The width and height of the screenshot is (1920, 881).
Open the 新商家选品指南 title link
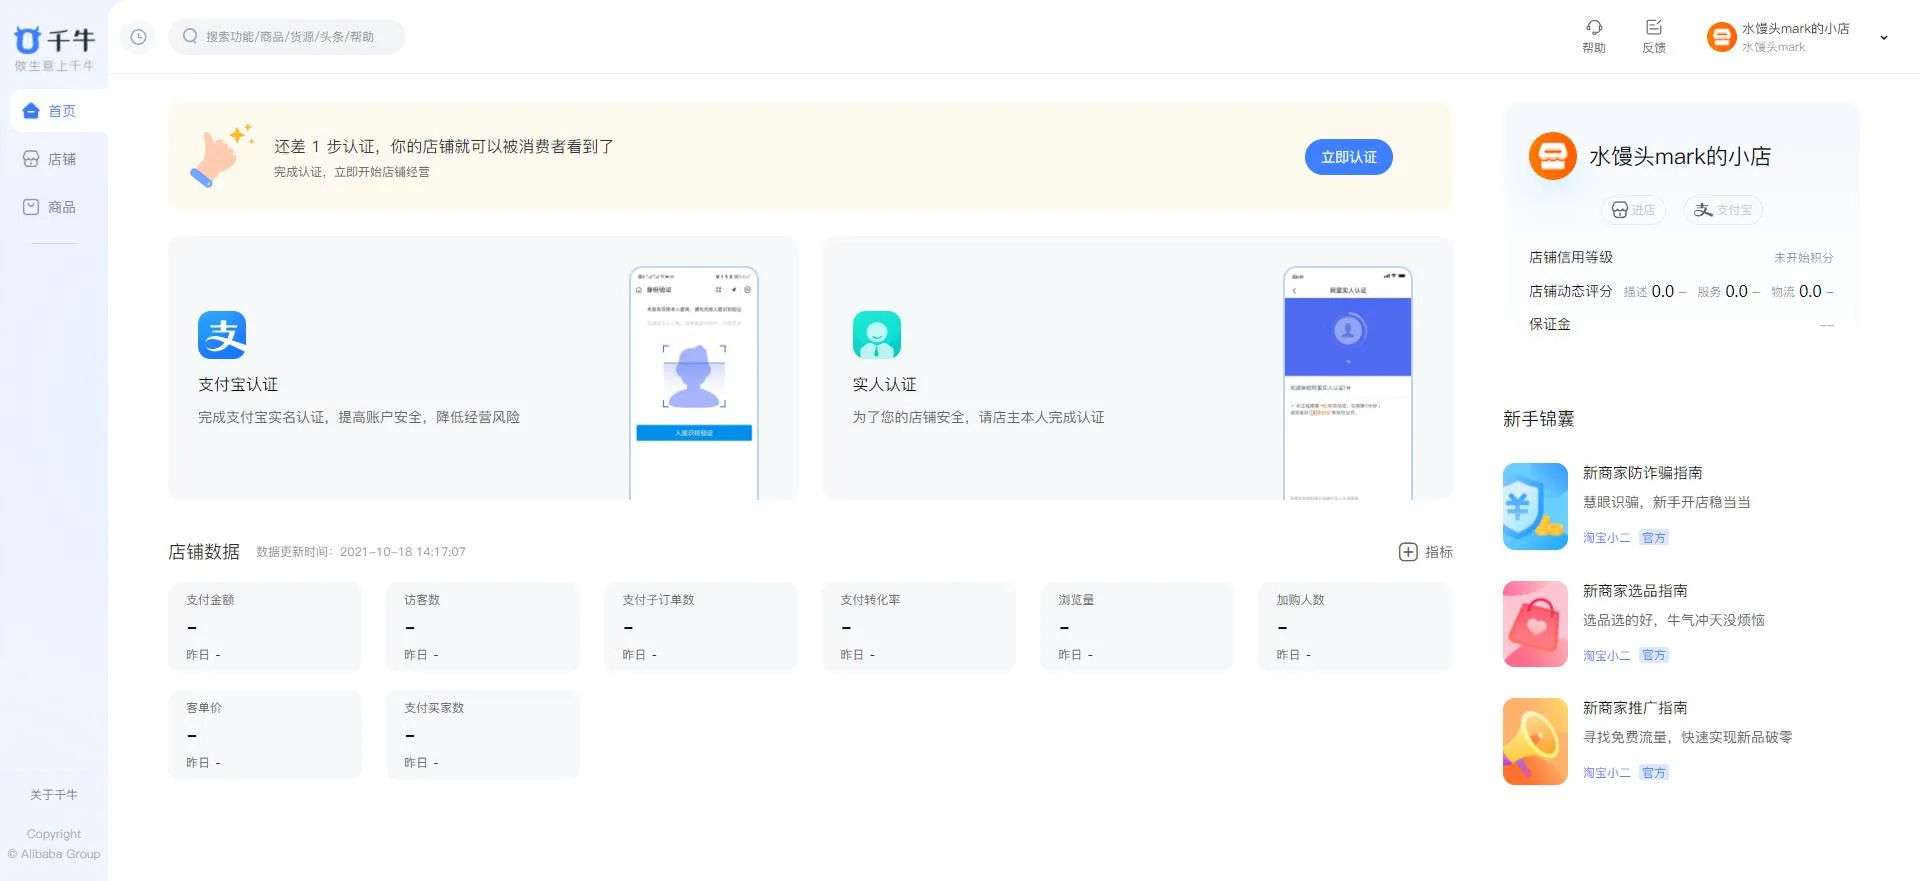click(x=1635, y=591)
